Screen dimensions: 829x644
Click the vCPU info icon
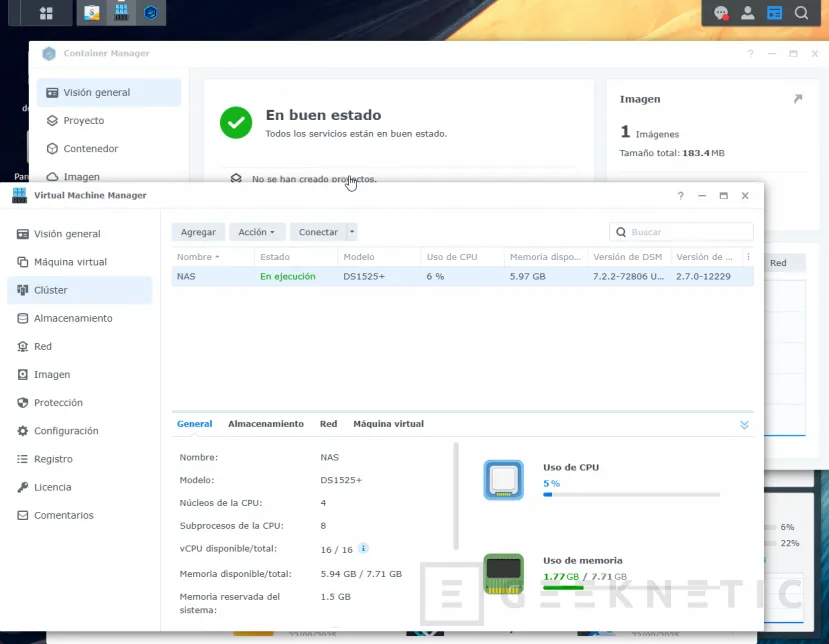tap(363, 548)
